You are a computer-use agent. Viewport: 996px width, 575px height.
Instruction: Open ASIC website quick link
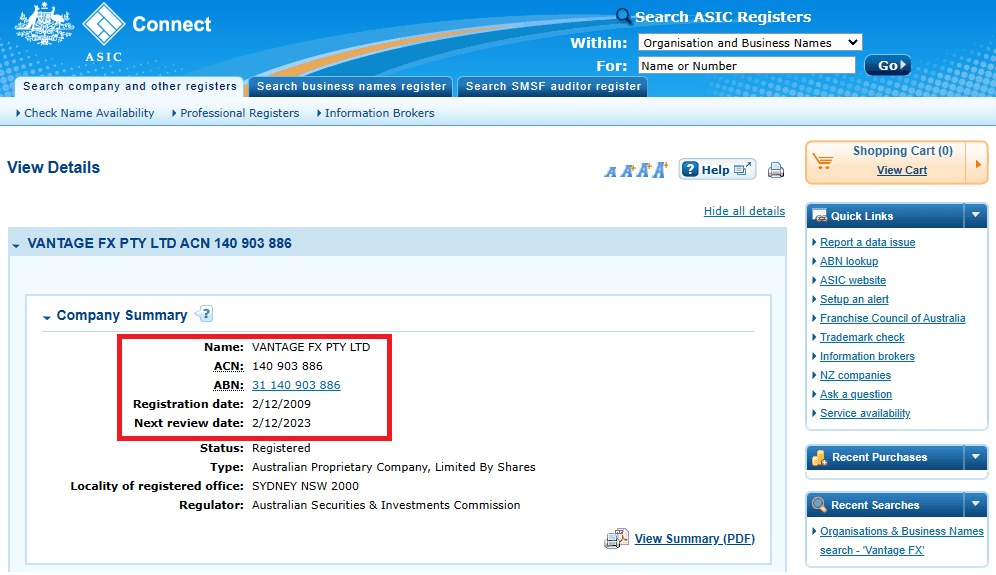[852, 280]
